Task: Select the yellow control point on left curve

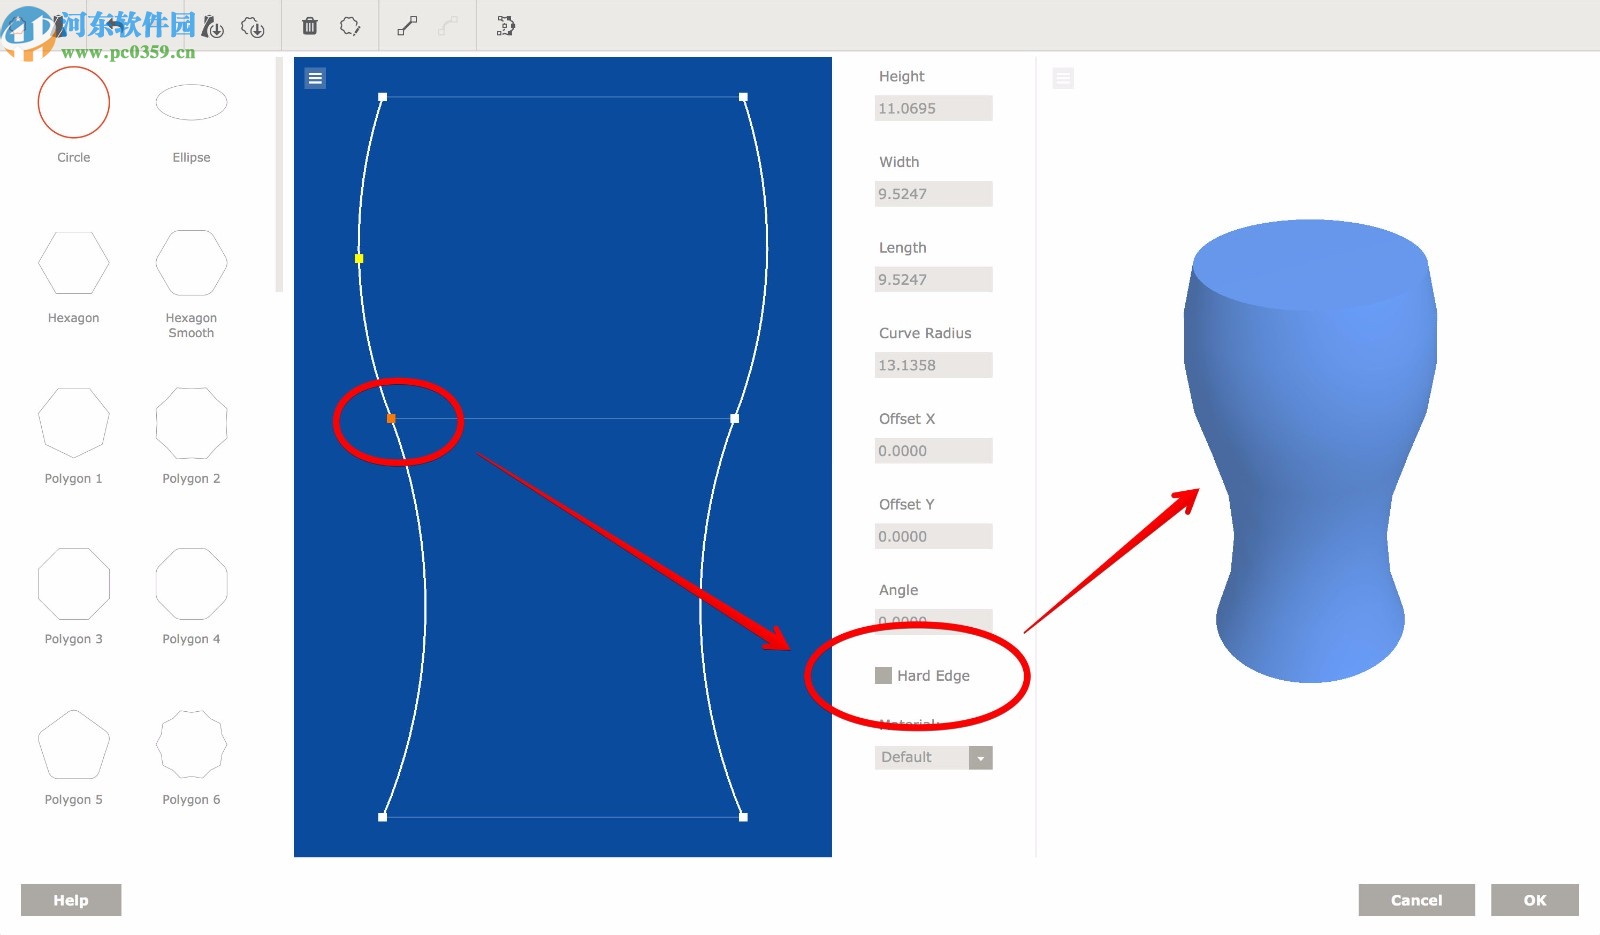Action: coord(359,258)
